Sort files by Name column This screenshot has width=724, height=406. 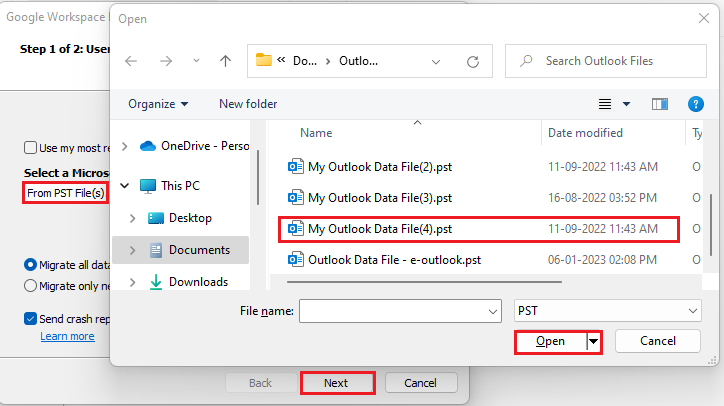316,133
